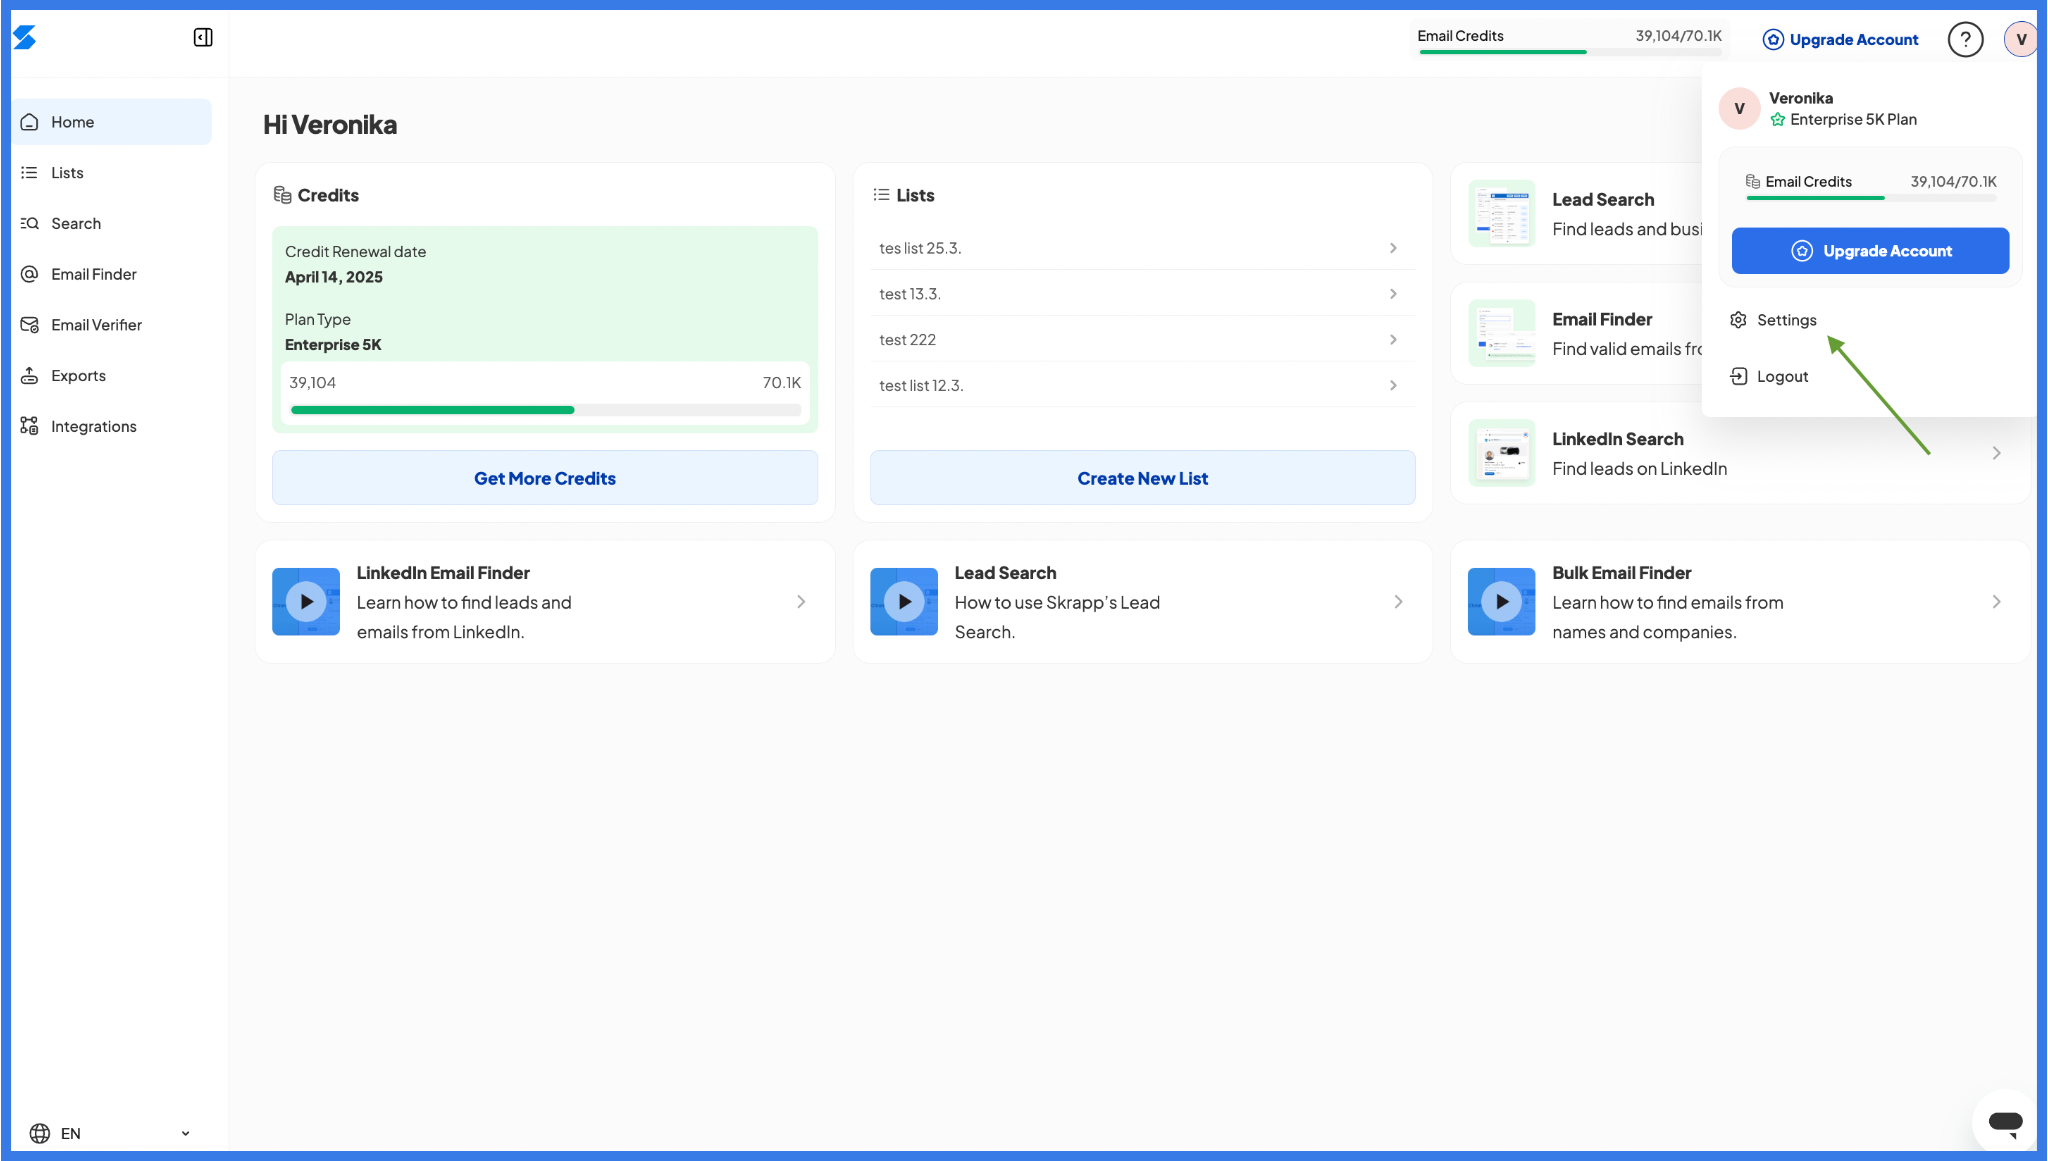Click the April 14, 2025 renewal date
Image resolution: width=2048 pixels, height=1161 pixels.
[334, 277]
